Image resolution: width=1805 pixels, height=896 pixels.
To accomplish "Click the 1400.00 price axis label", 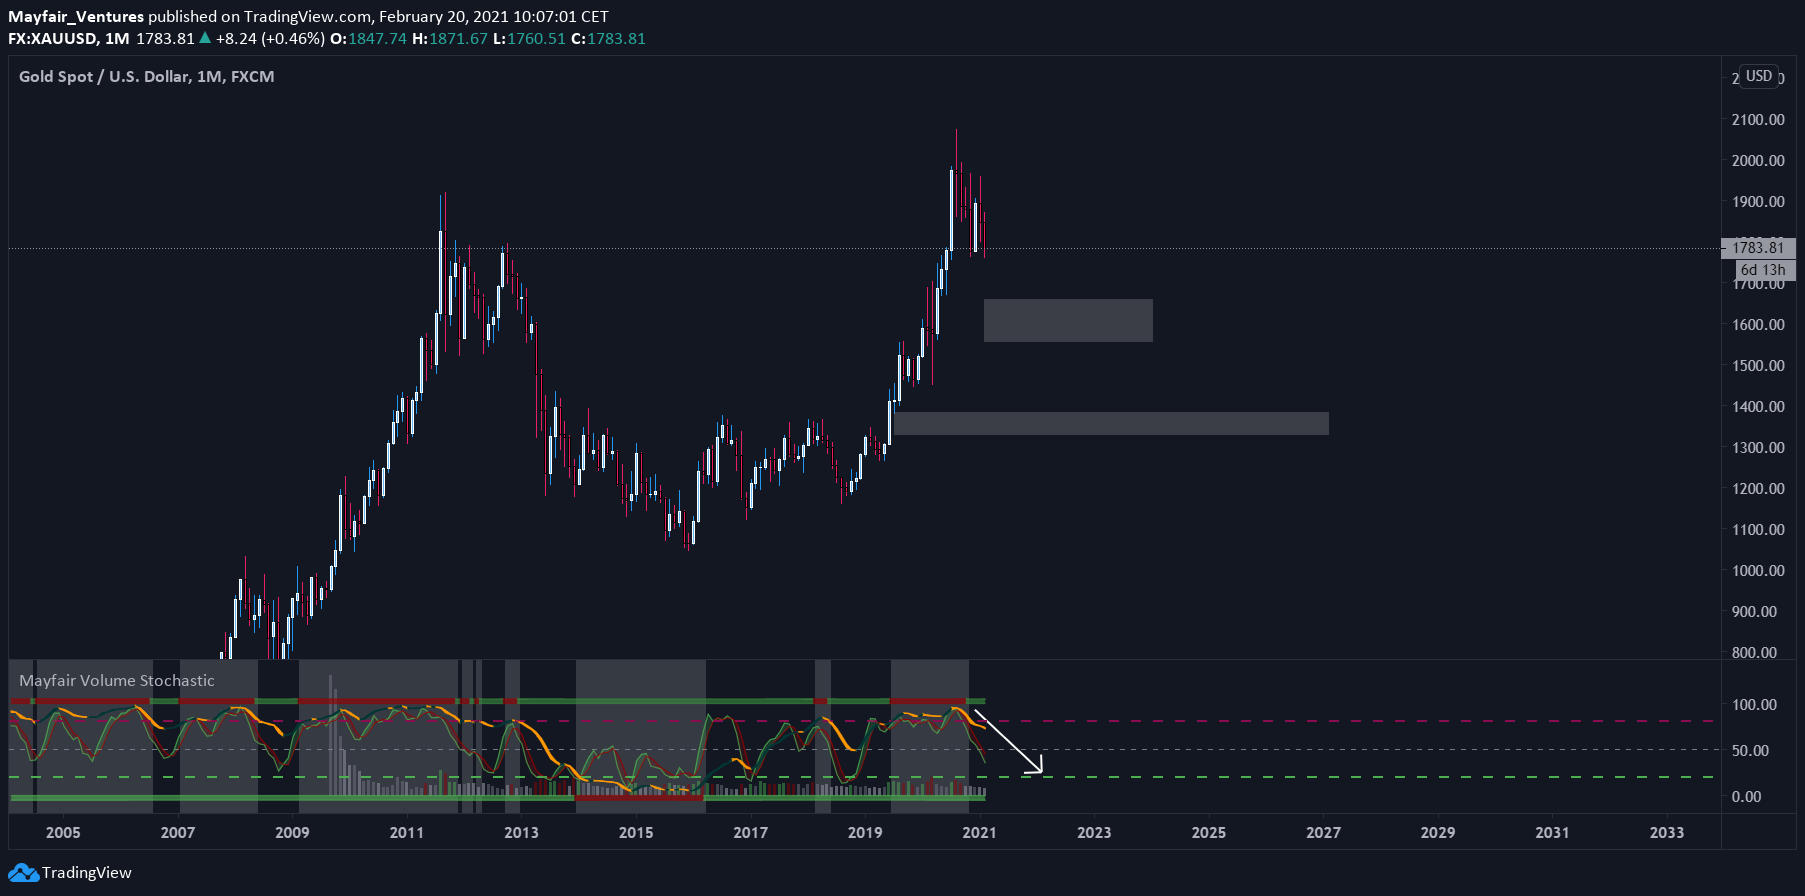I will coord(1758,407).
